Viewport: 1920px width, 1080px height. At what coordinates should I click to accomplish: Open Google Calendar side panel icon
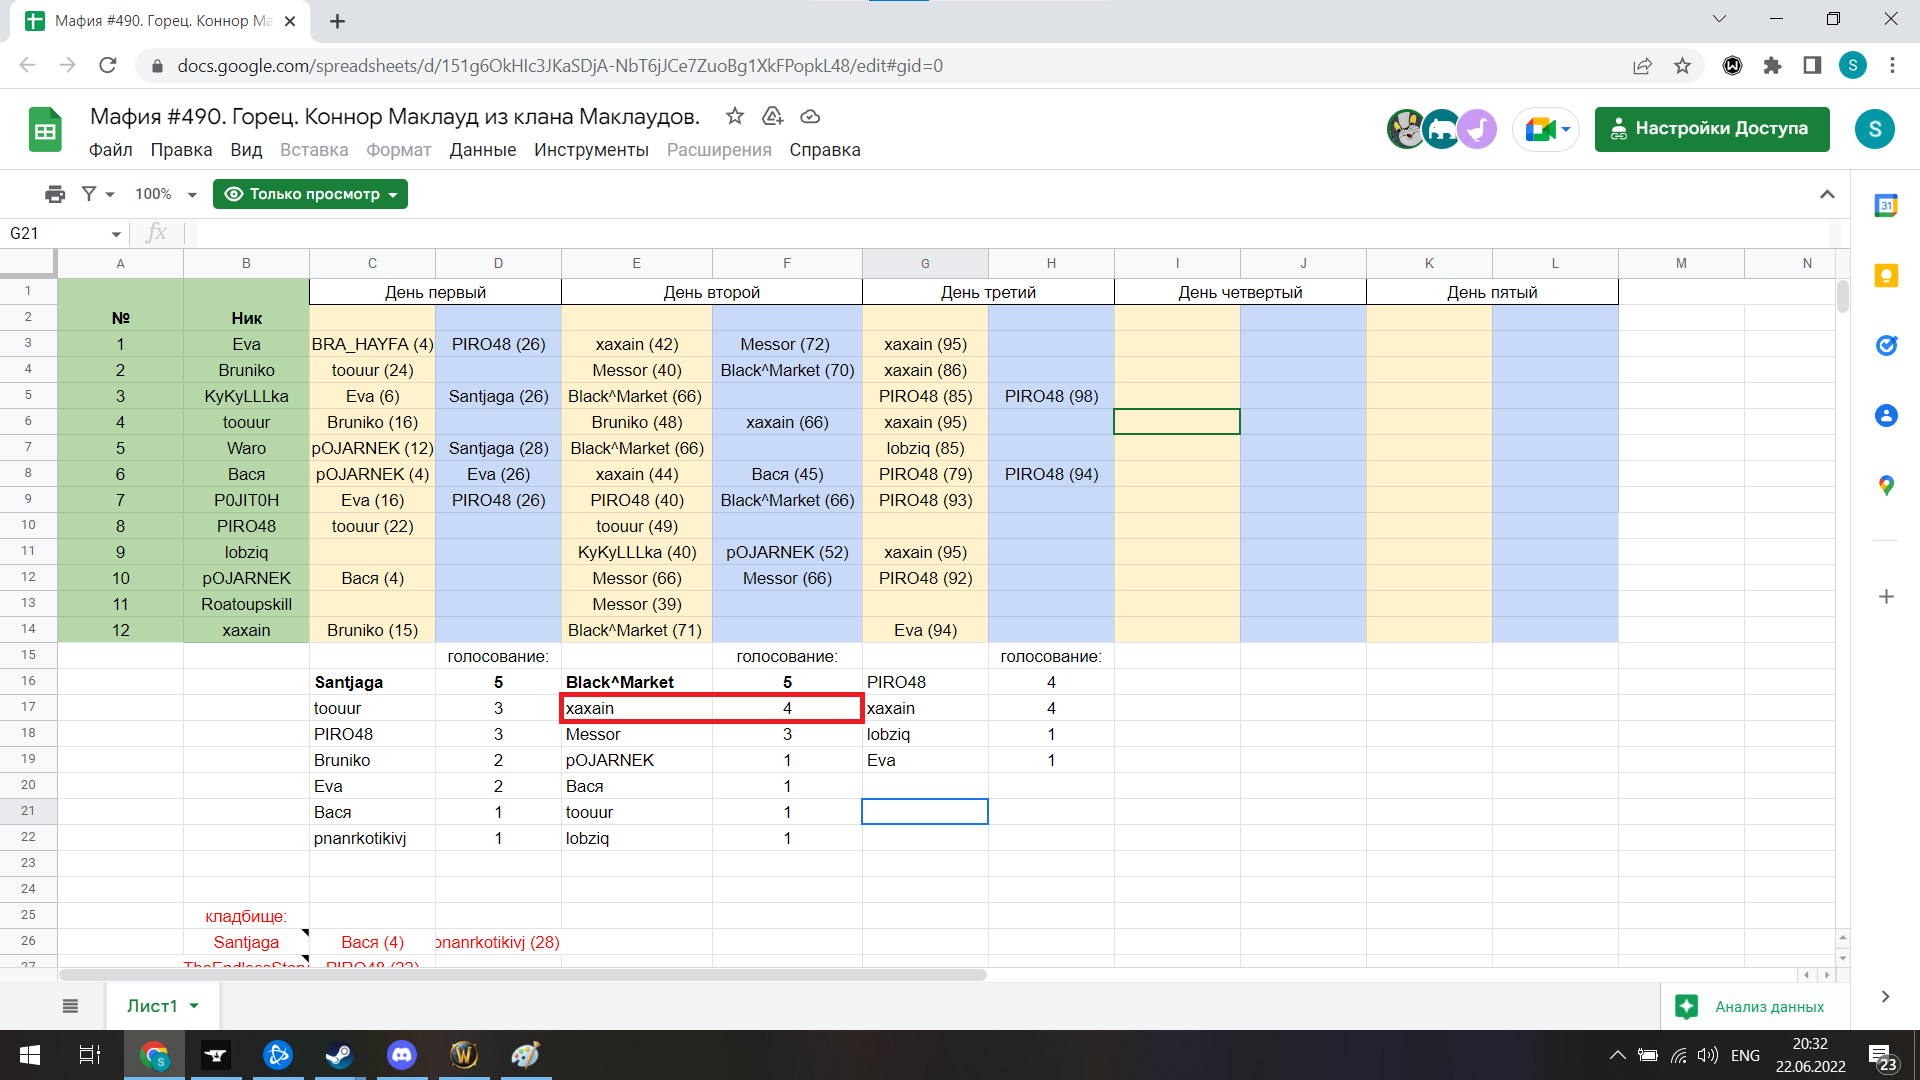click(1886, 206)
